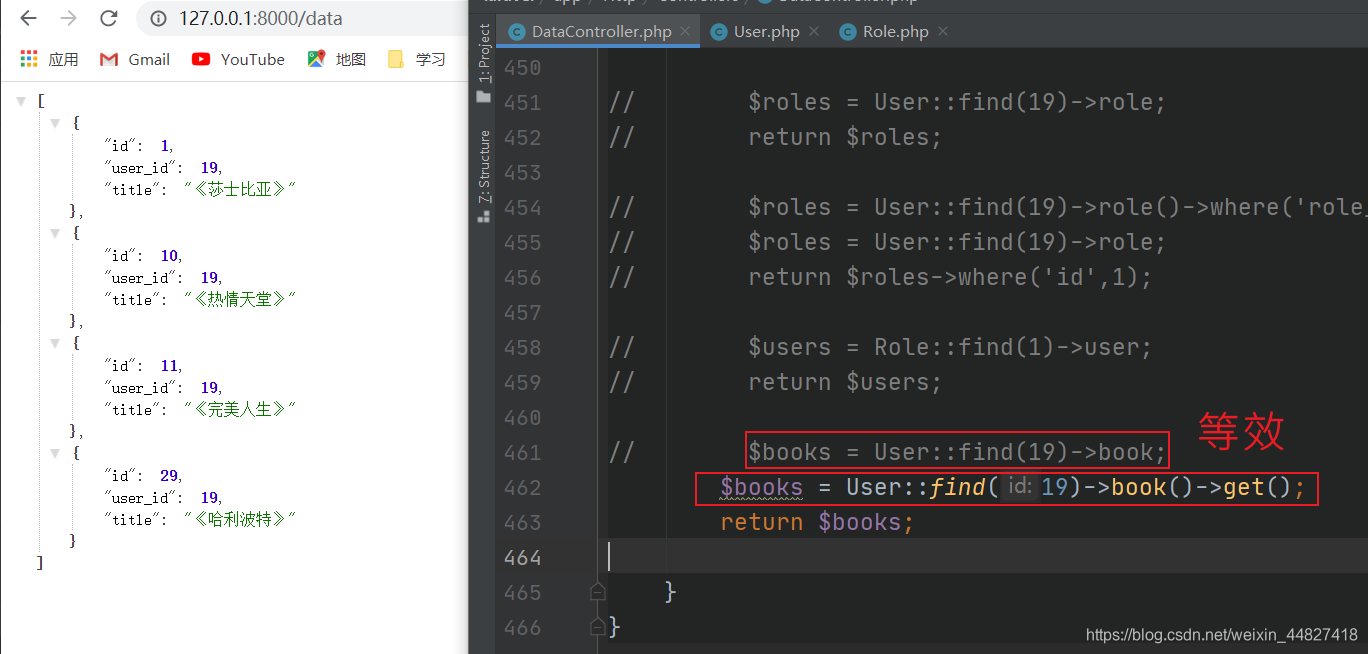Click commented 'return $roles;' on line 452

click(x=845, y=137)
